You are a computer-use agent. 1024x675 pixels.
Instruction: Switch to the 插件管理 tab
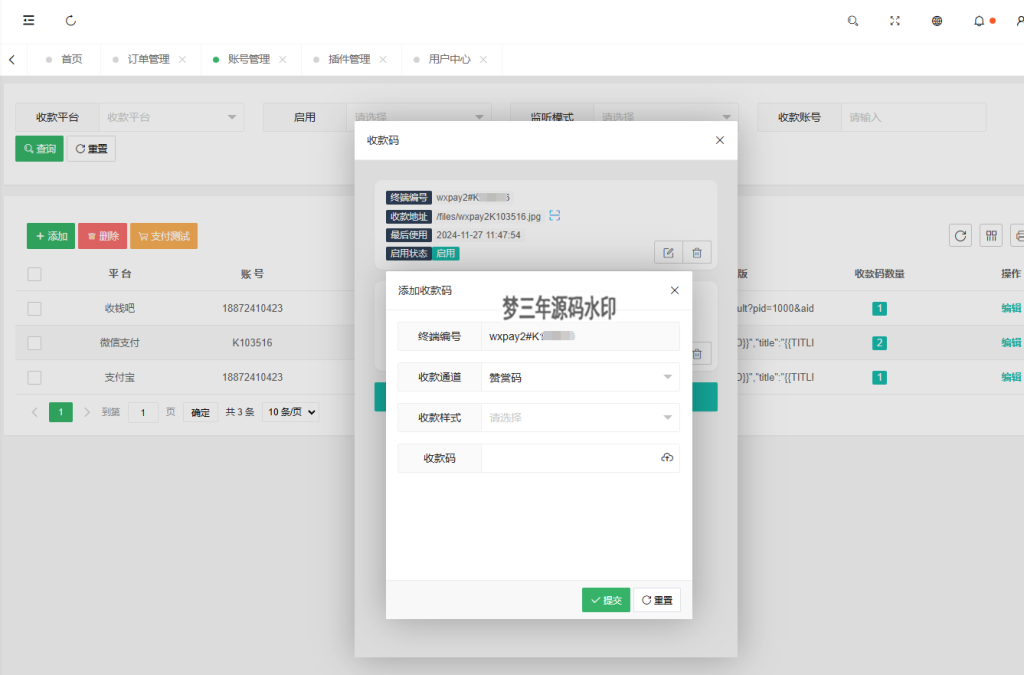(349, 59)
